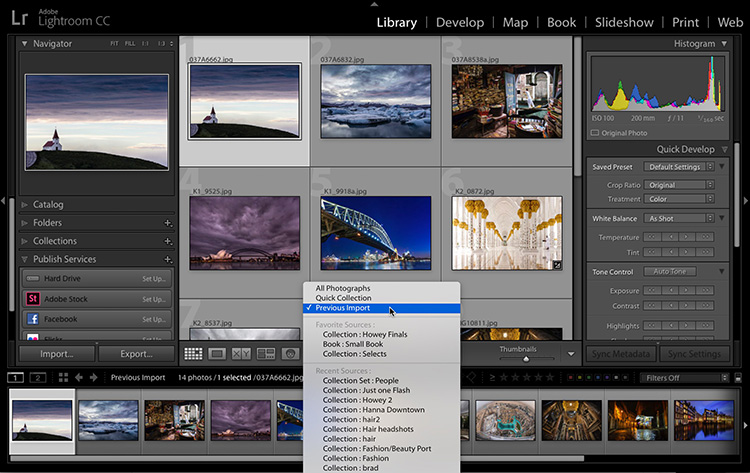Open Survey view in toolbar
The width and height of the screenshot is (750, 473).
(265, 354)
